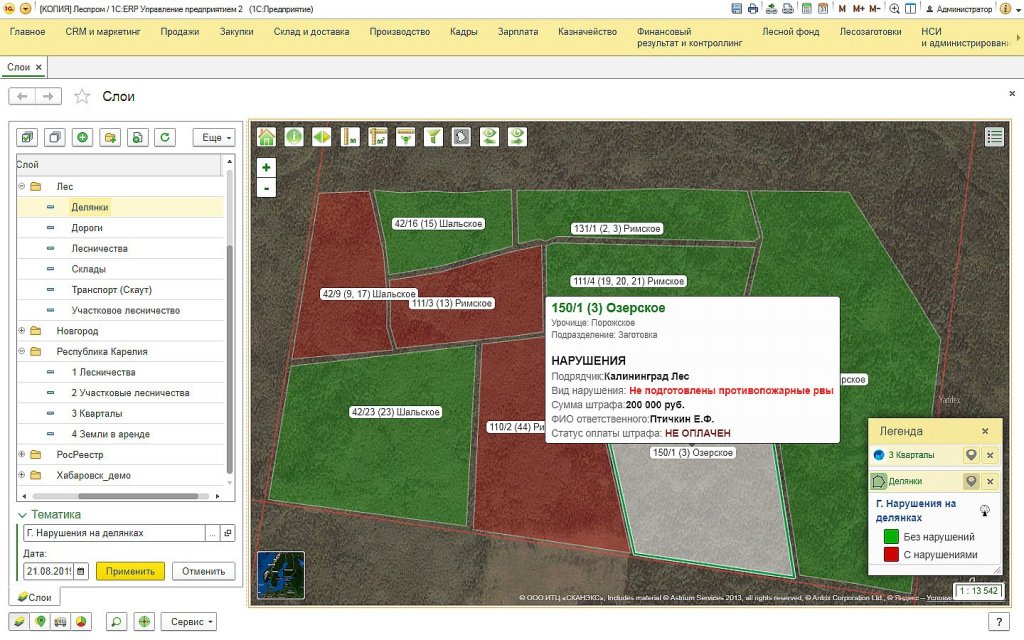Click the date input field under Тематика
This screenshot has width=1024, height=640.
click(x=49, y=571)
